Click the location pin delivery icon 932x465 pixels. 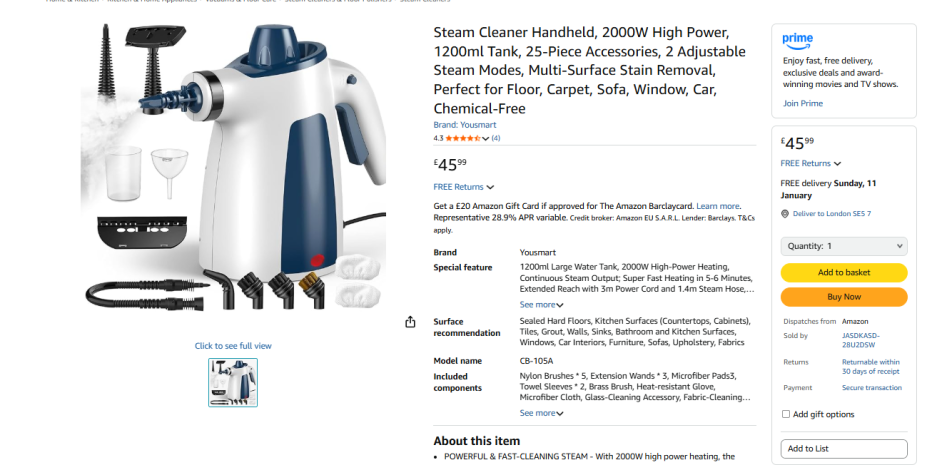tap(785, 213)
